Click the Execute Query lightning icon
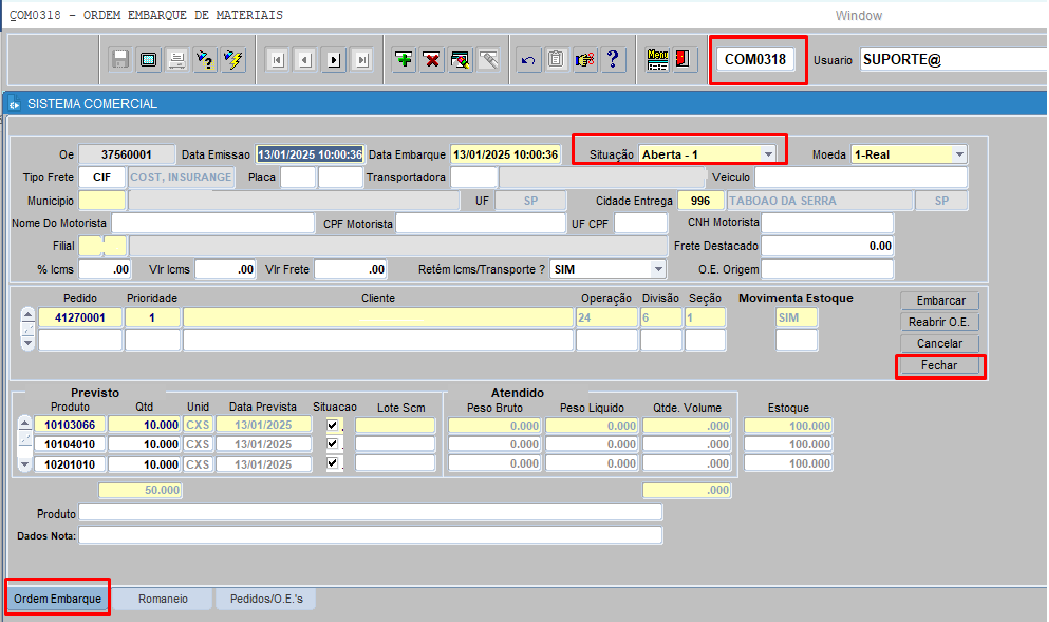The image size is (1049, 622). (x=233, y=60)
